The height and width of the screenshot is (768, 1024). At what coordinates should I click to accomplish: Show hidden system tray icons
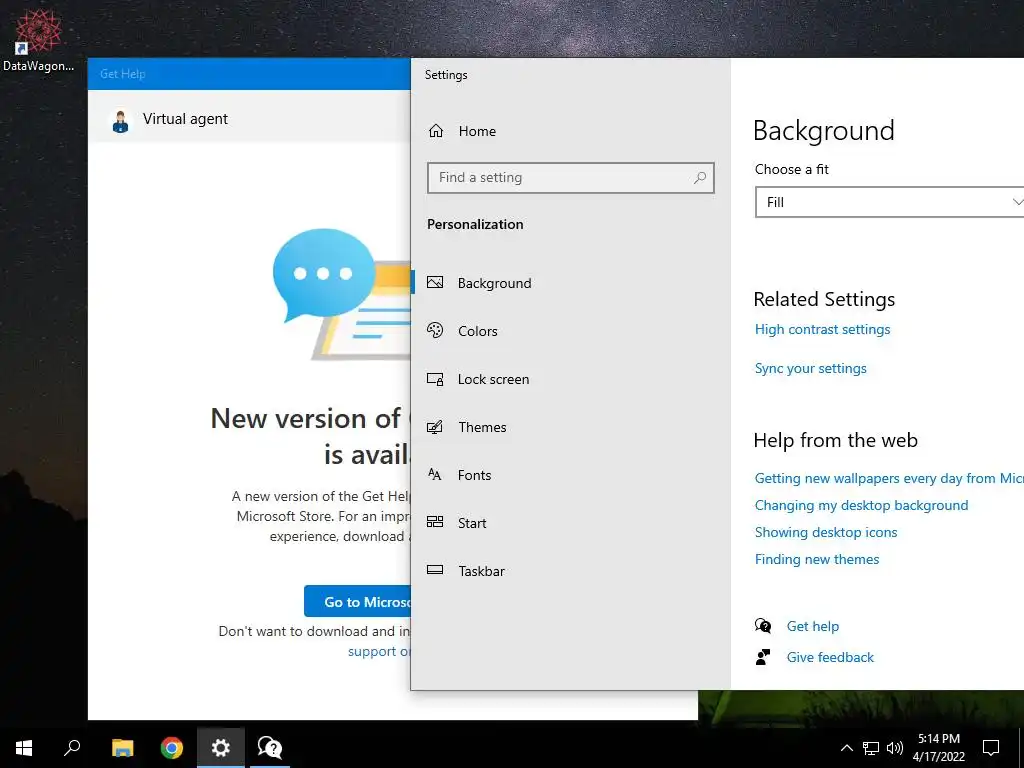coord(846,748)
